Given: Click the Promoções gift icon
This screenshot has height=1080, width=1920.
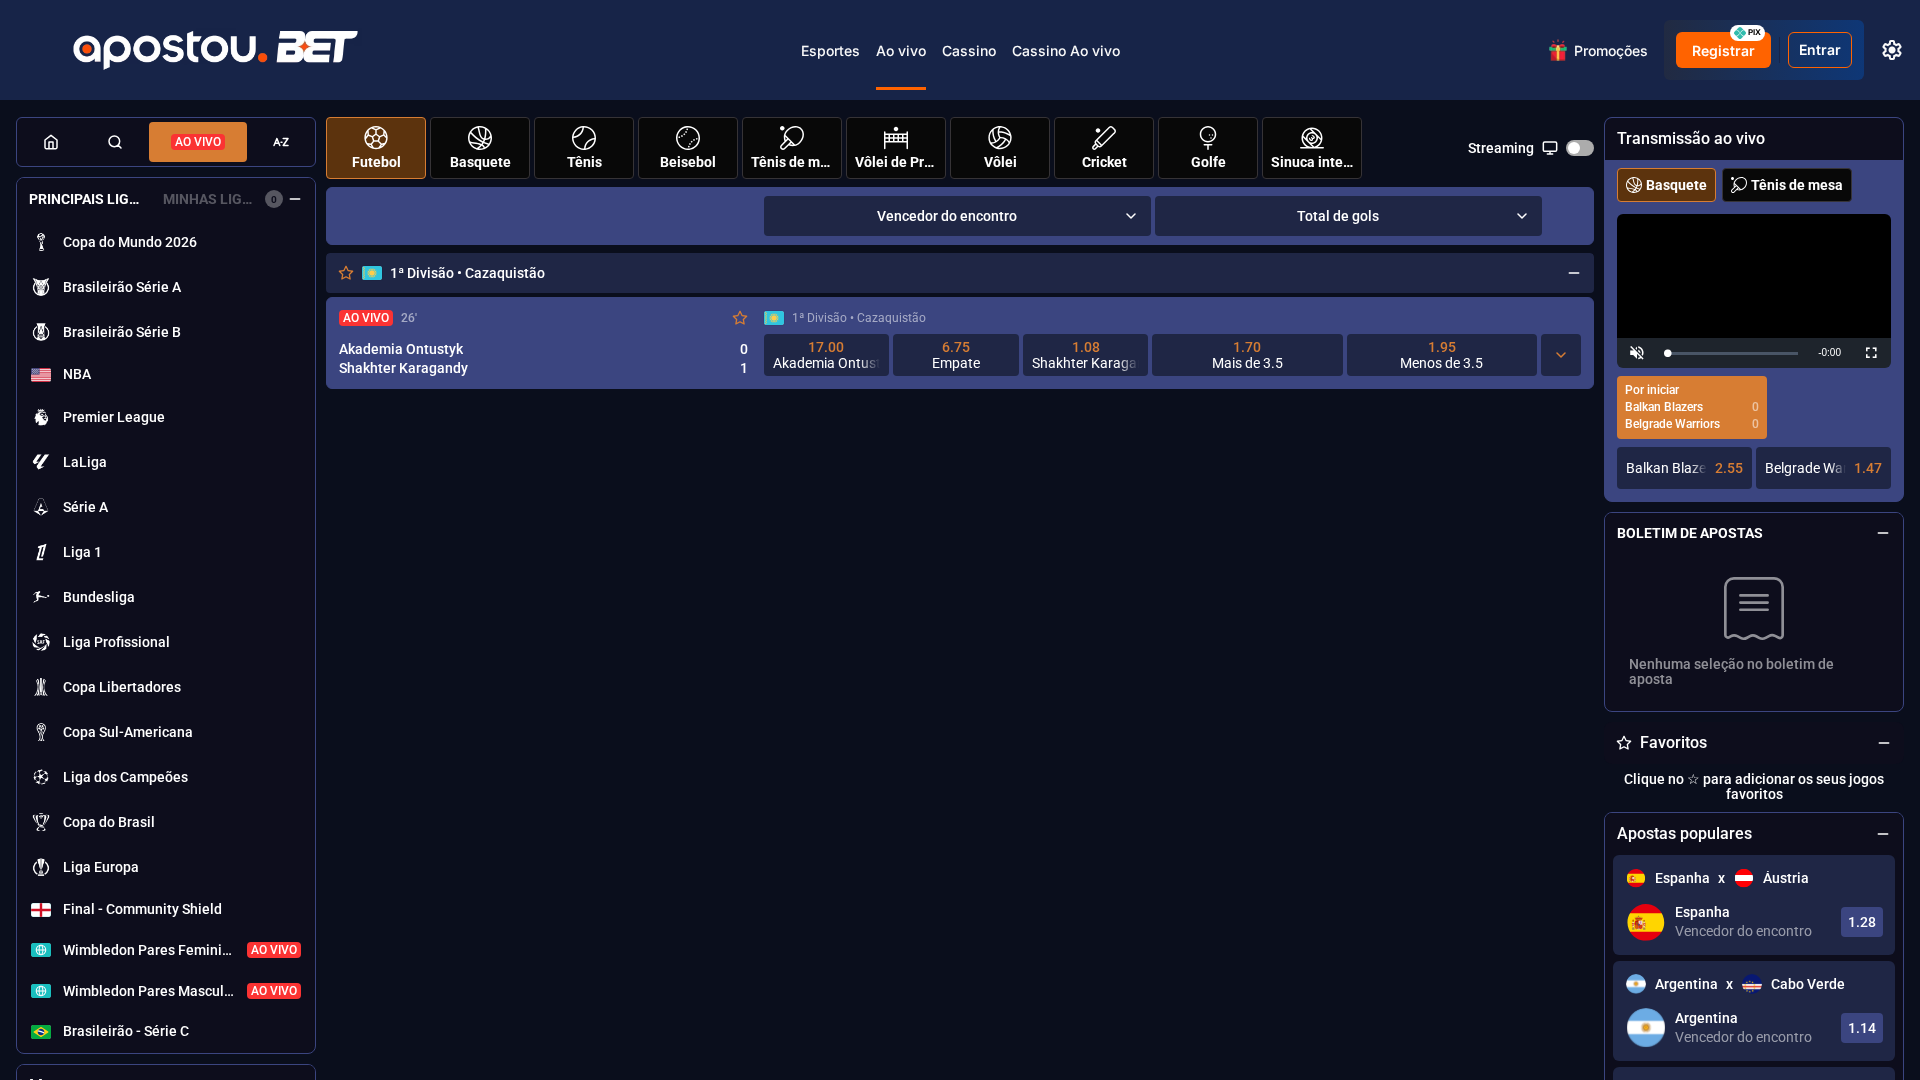Looking at the screenshot, I should pos(1558,51).
